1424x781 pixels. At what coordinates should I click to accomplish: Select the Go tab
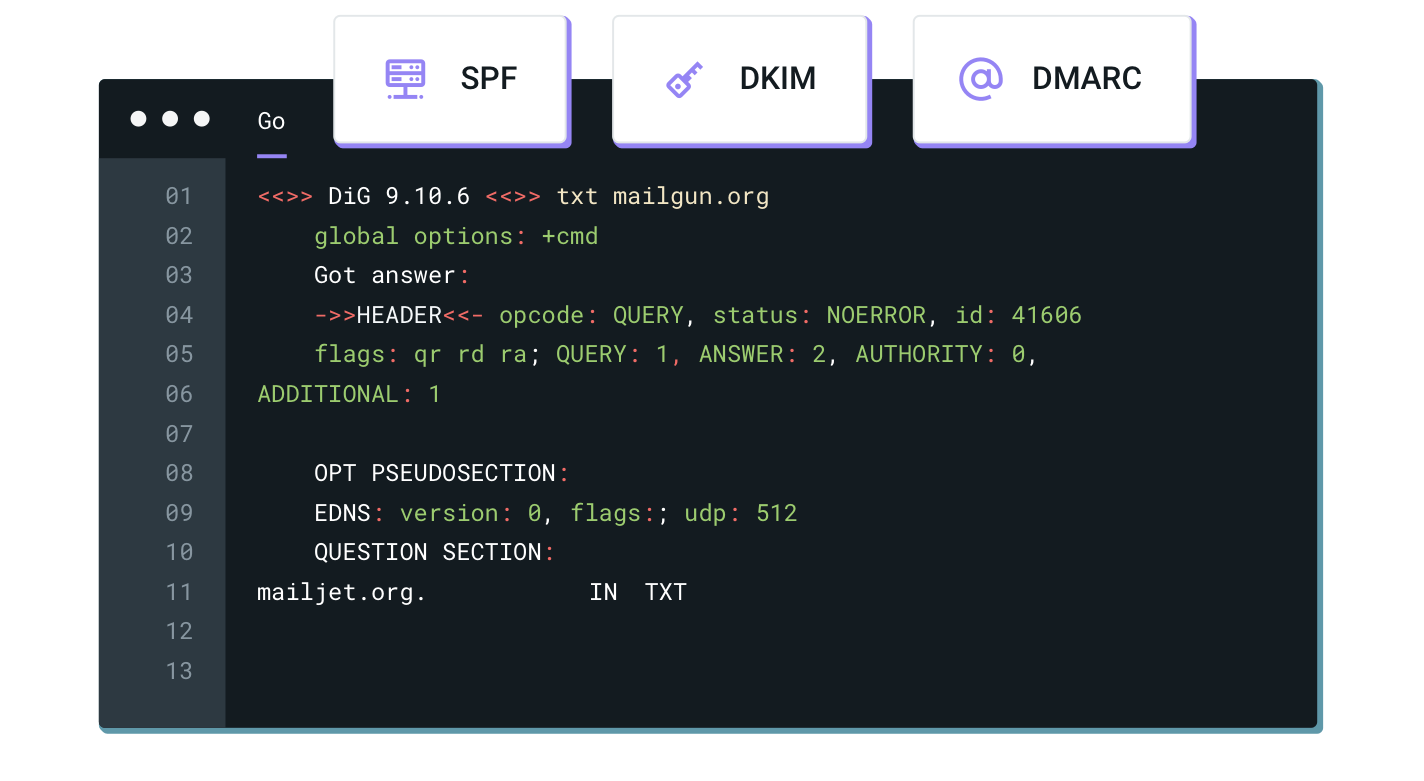pos(272,121)
